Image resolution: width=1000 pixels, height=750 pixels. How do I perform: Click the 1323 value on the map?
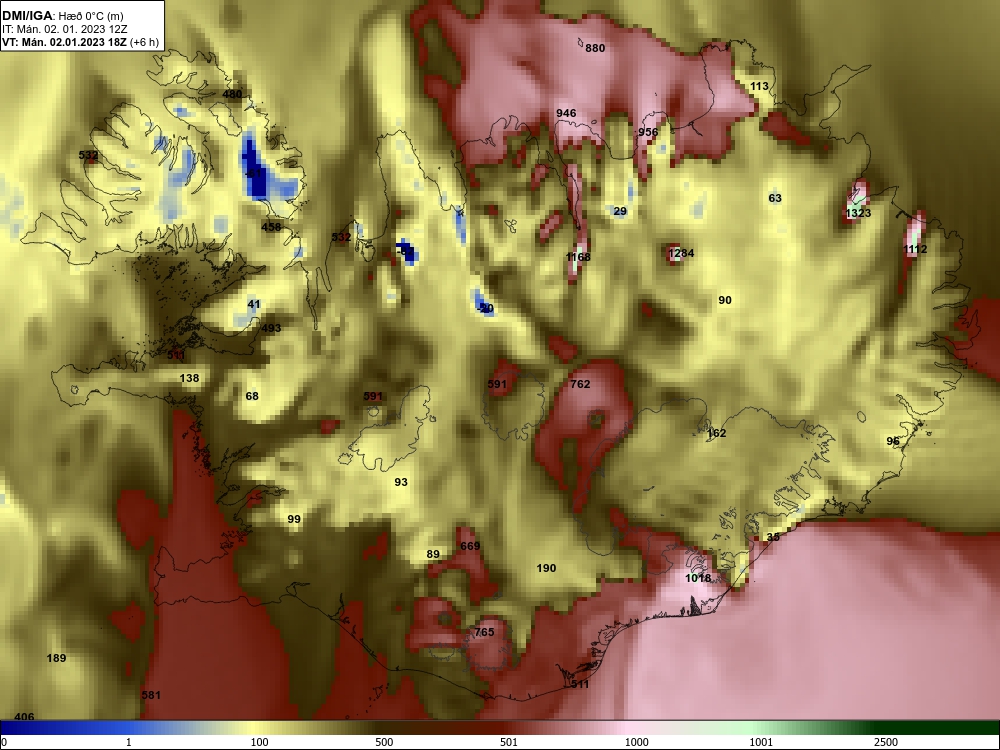coord(858,213)
